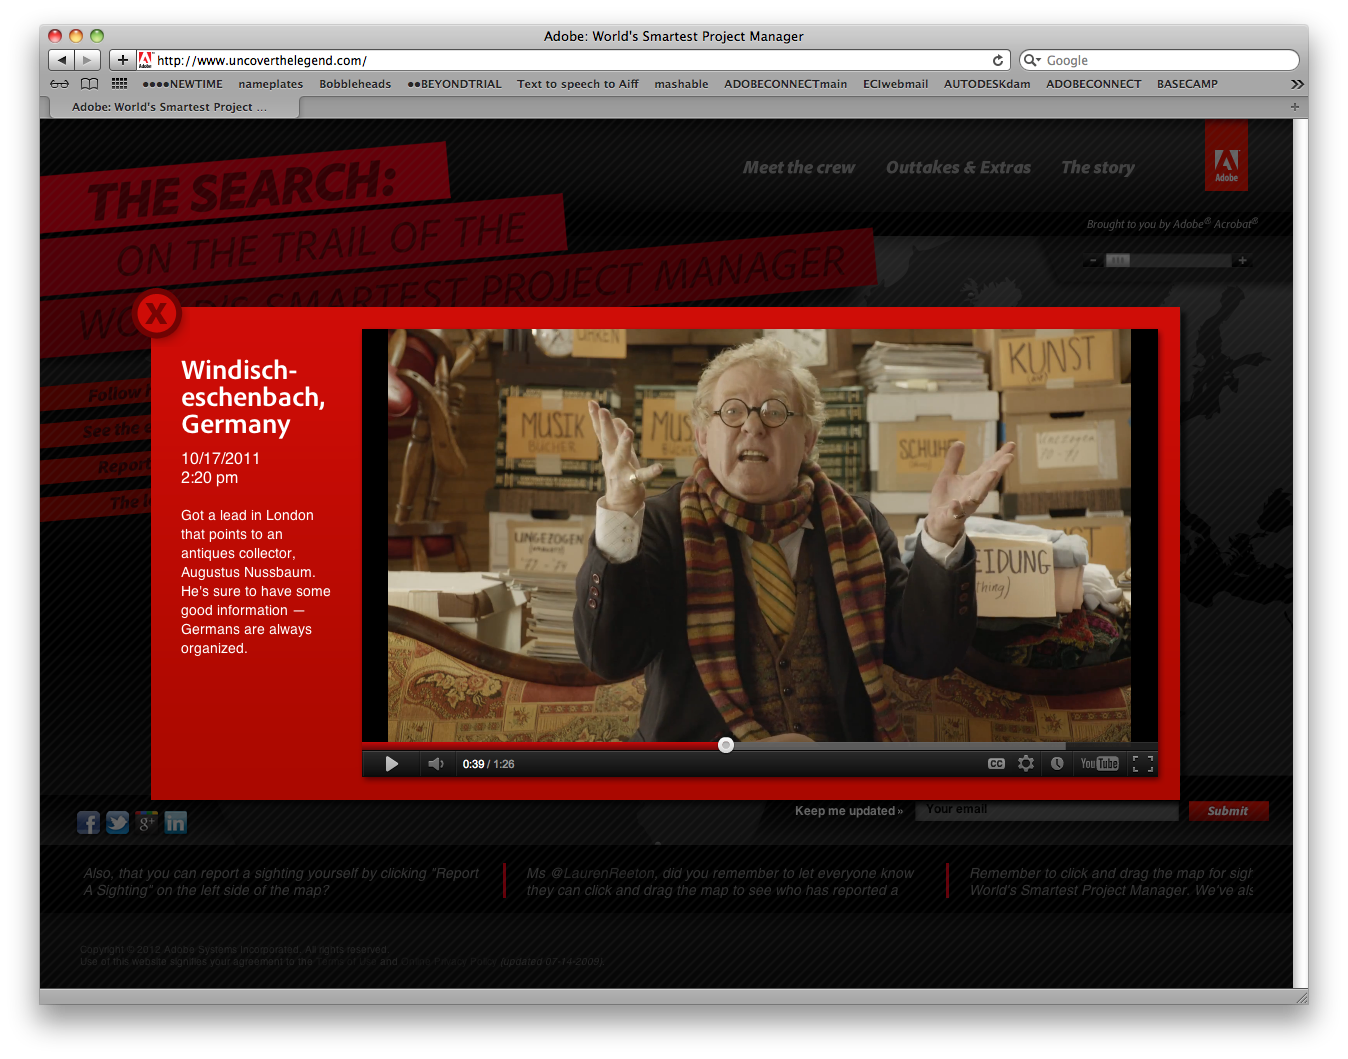
Task: Click the video progress scrubber handle
Action: [x=726, y=745]
